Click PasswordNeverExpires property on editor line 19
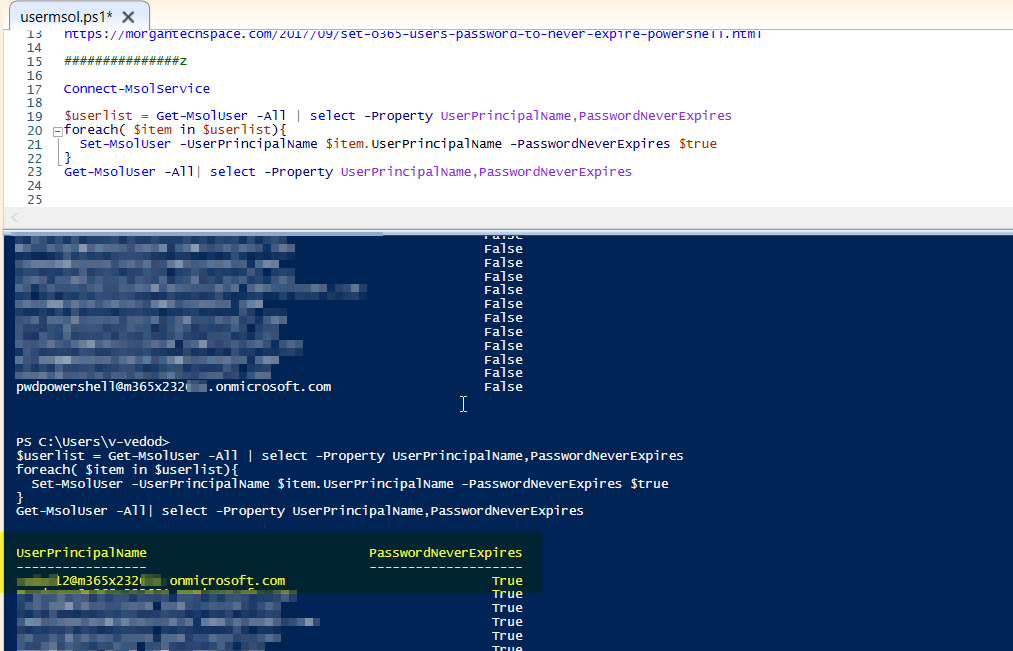This screenshot has height=651, width=1013. (655, 116)
